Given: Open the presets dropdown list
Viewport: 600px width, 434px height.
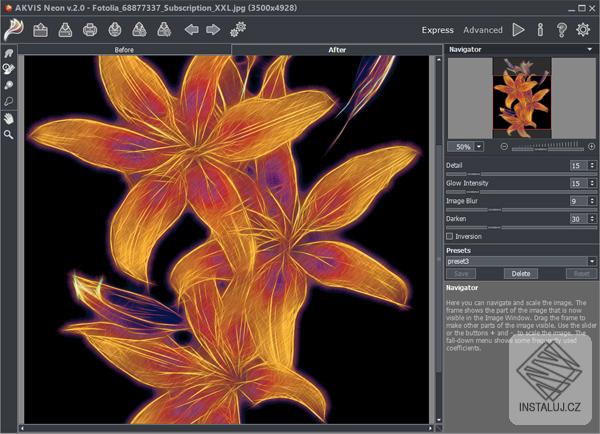Looking at the screenshot, I should coord(592,261).
